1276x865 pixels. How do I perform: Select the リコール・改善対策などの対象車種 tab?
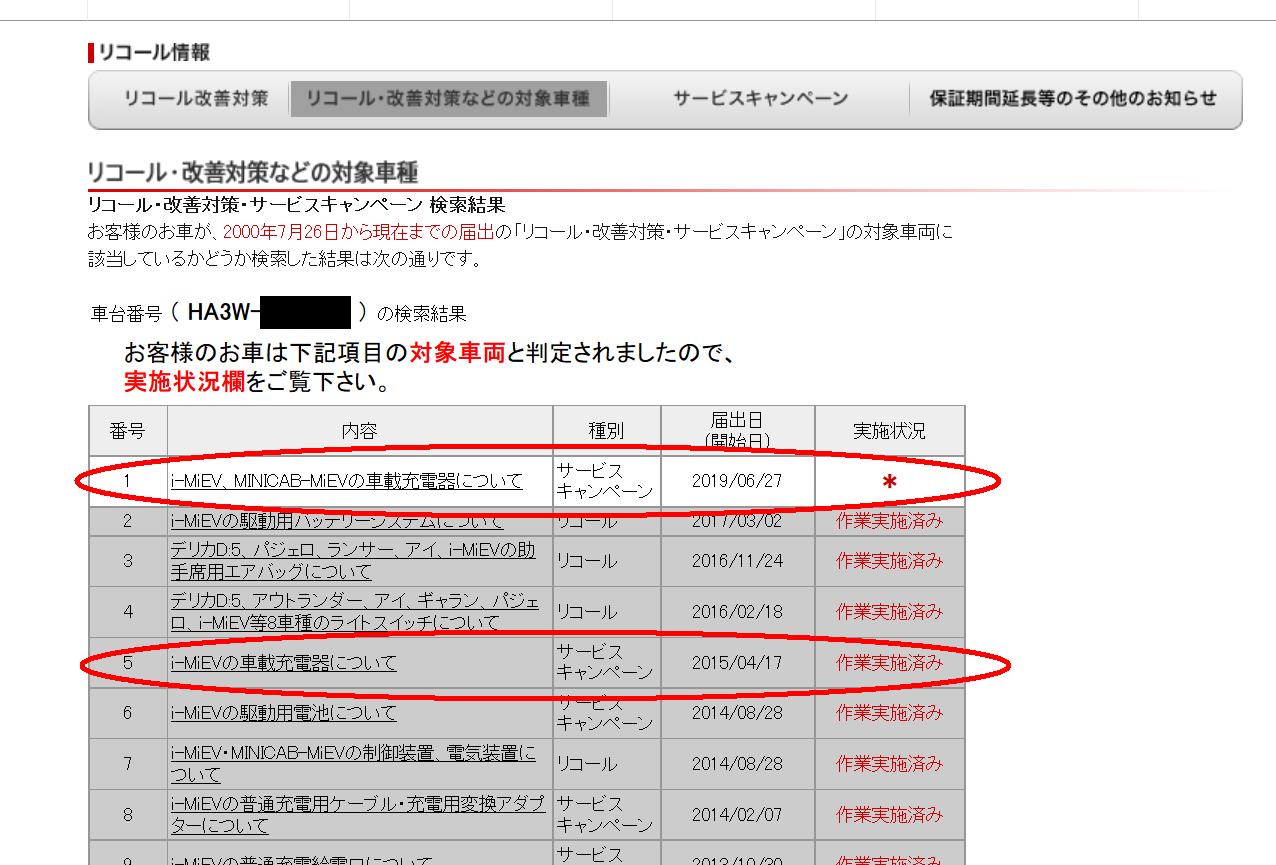tap(448, 99)
